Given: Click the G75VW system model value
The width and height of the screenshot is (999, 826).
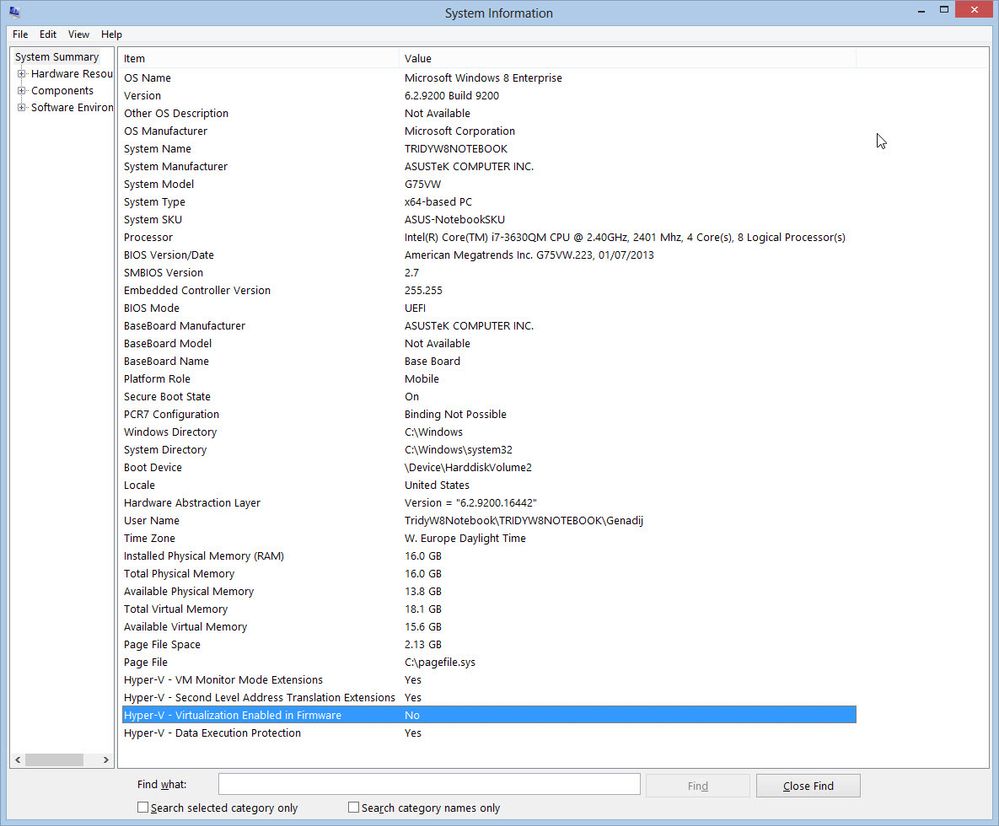Looking at the screenshot, I should point(422,184).
